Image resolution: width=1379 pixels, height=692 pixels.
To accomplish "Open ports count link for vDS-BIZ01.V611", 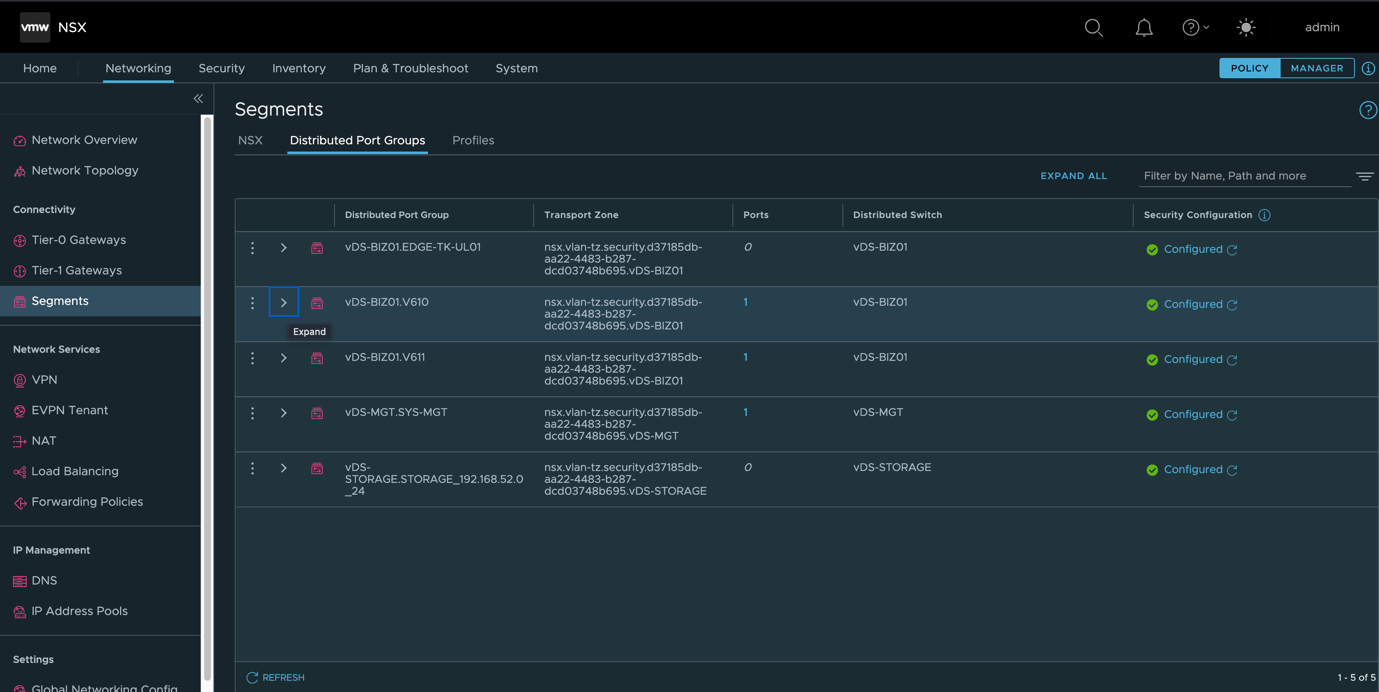I will (745, 357).
